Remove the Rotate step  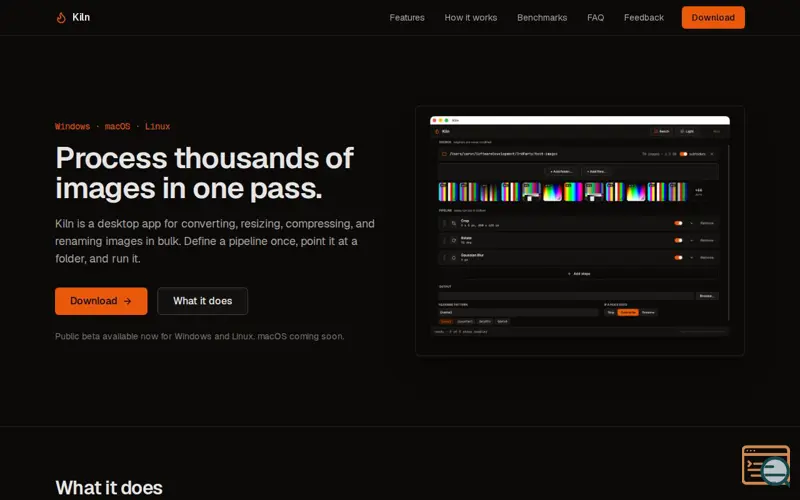[x=707, y=240]
